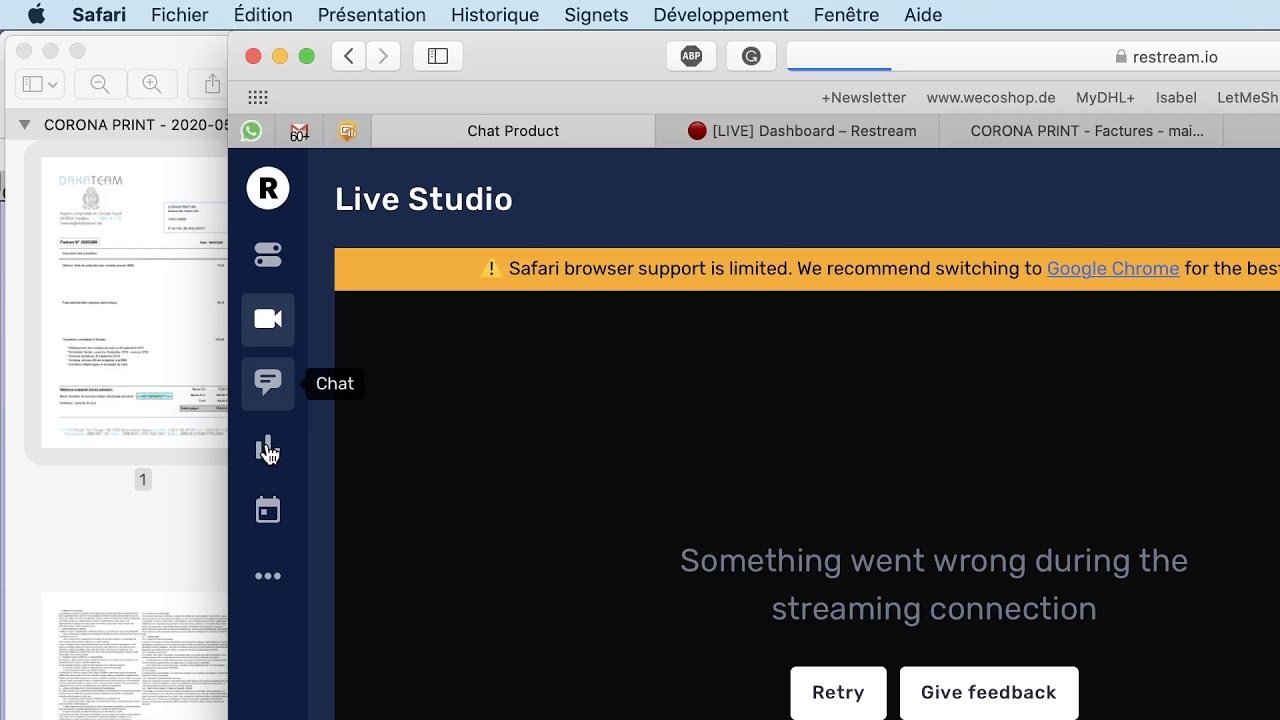This screenshot has width=1280, height=720.
Task: Switch to the yellow pinned tab
Action: tap(347, 131)
